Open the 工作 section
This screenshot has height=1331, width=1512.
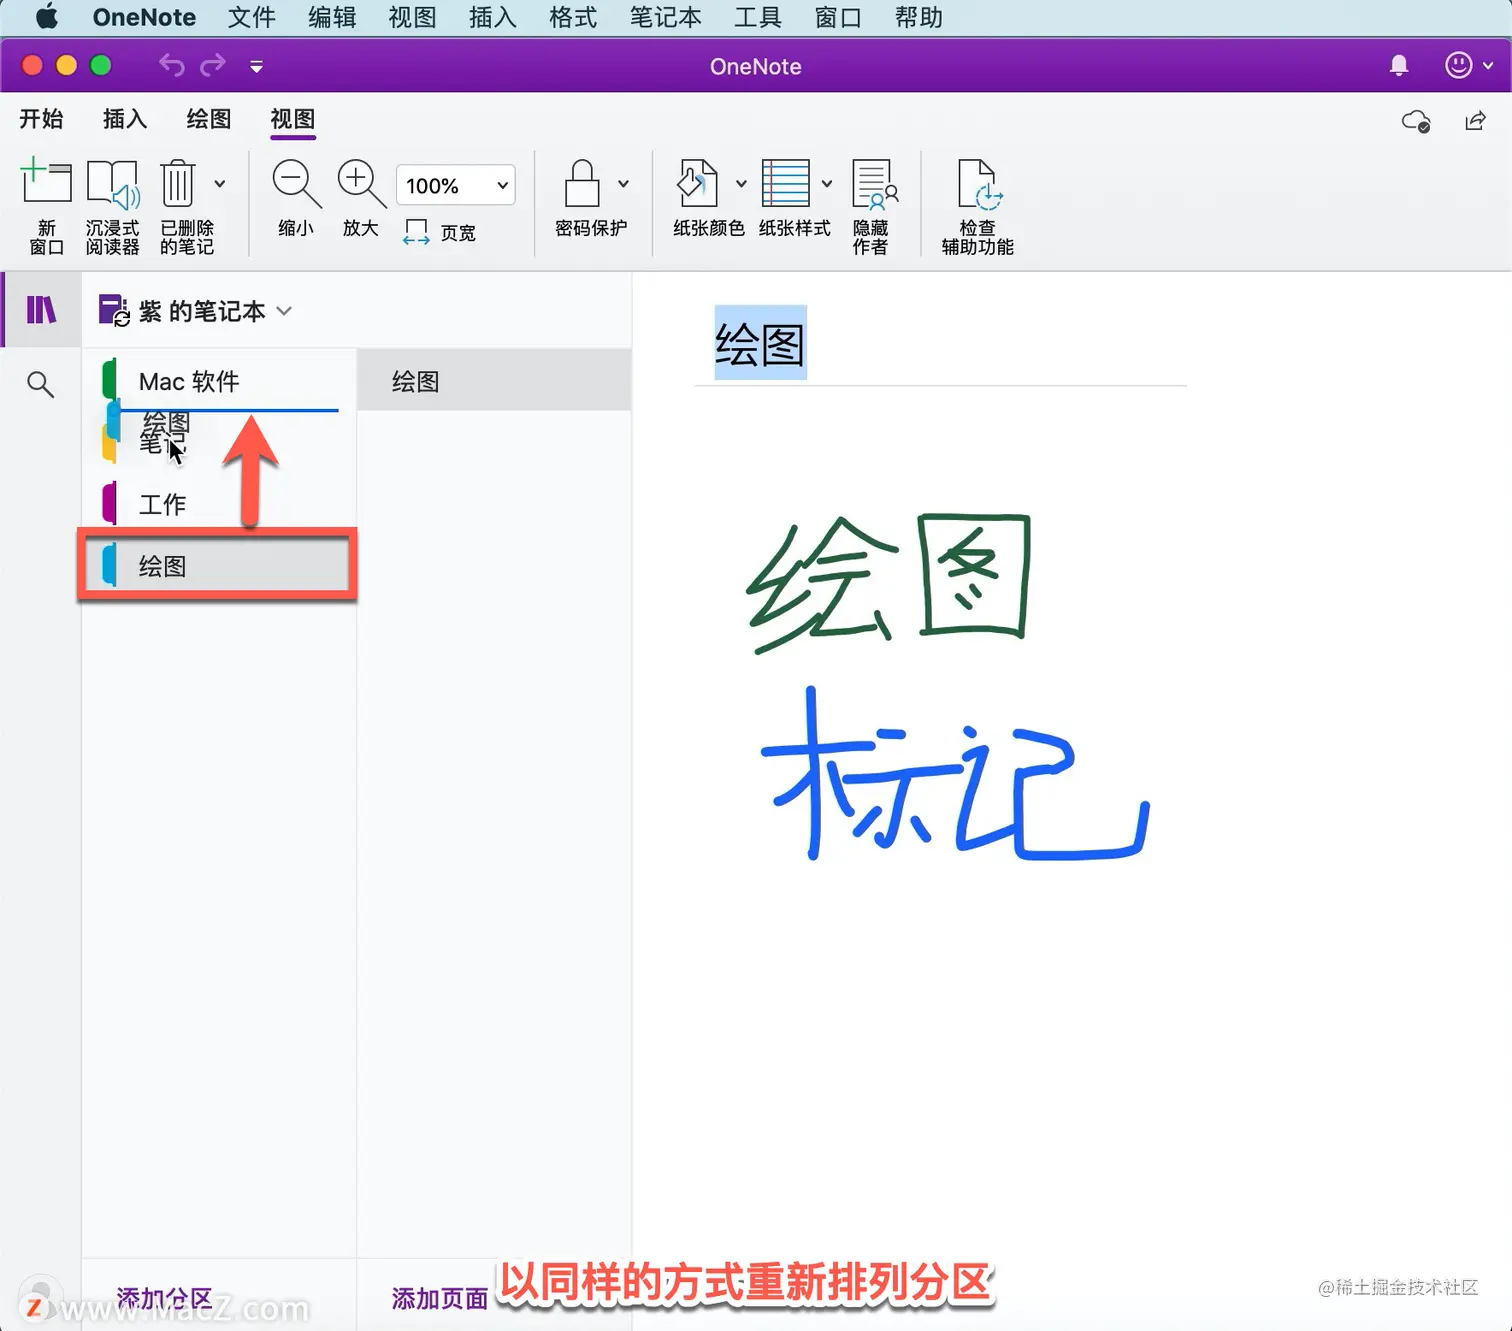click(219, 504)
